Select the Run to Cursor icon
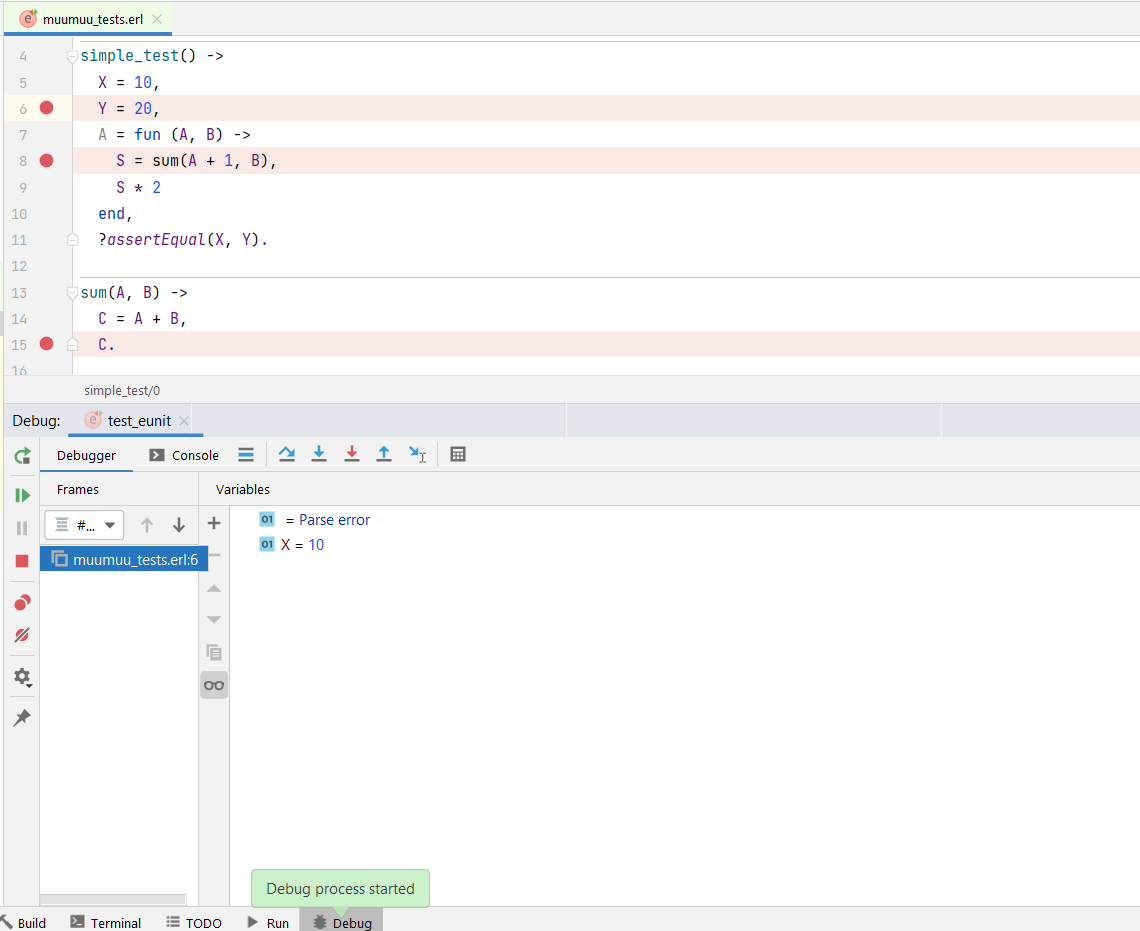This screenshot has height=931, width=1140. coord(418,454)
